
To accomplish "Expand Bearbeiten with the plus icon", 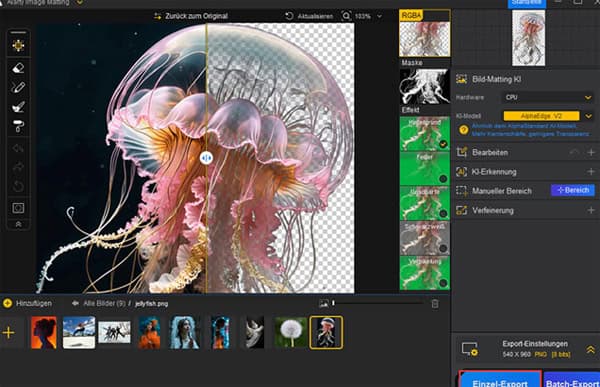I will click(x=591, y=152).
